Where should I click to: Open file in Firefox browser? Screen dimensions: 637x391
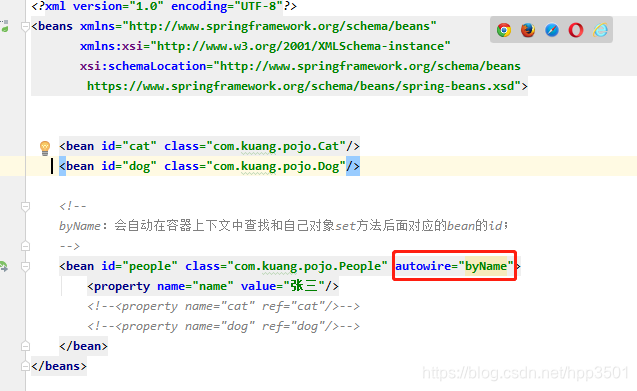pyautogui.click(x=528, y=30)
